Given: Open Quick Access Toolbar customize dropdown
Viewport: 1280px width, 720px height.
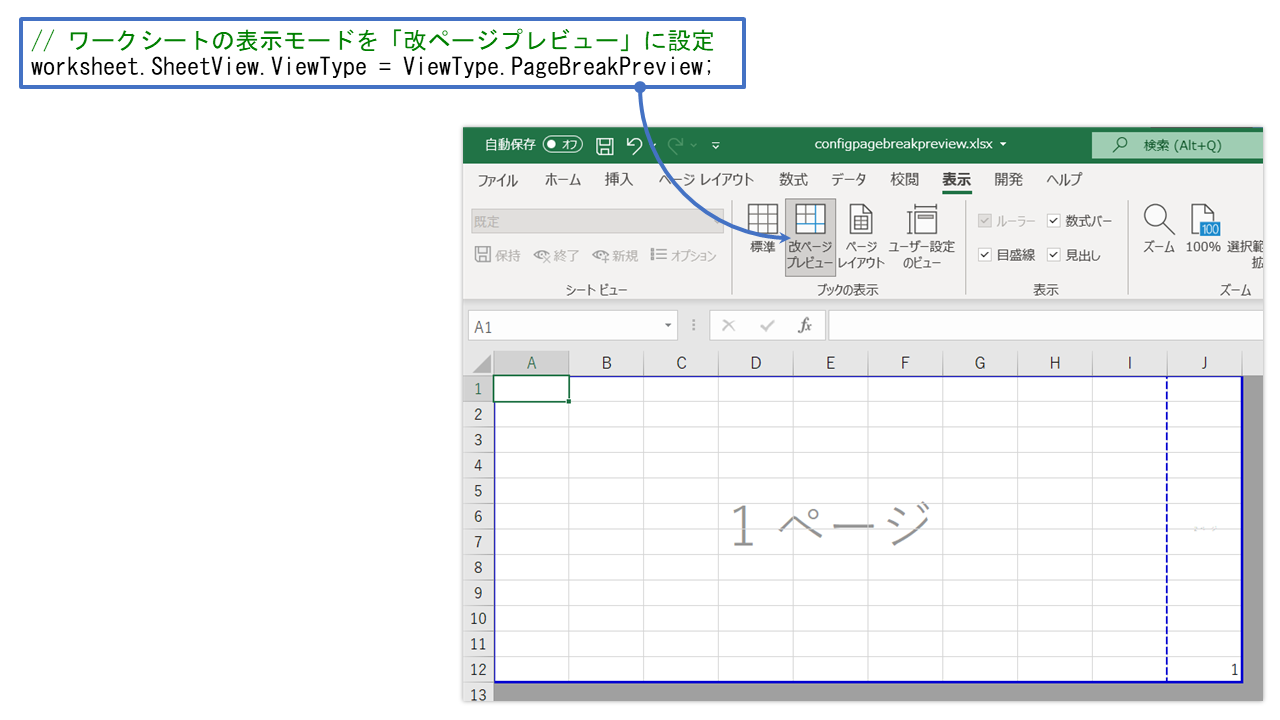Looking at the screenshot, I should tap(716, 146).
